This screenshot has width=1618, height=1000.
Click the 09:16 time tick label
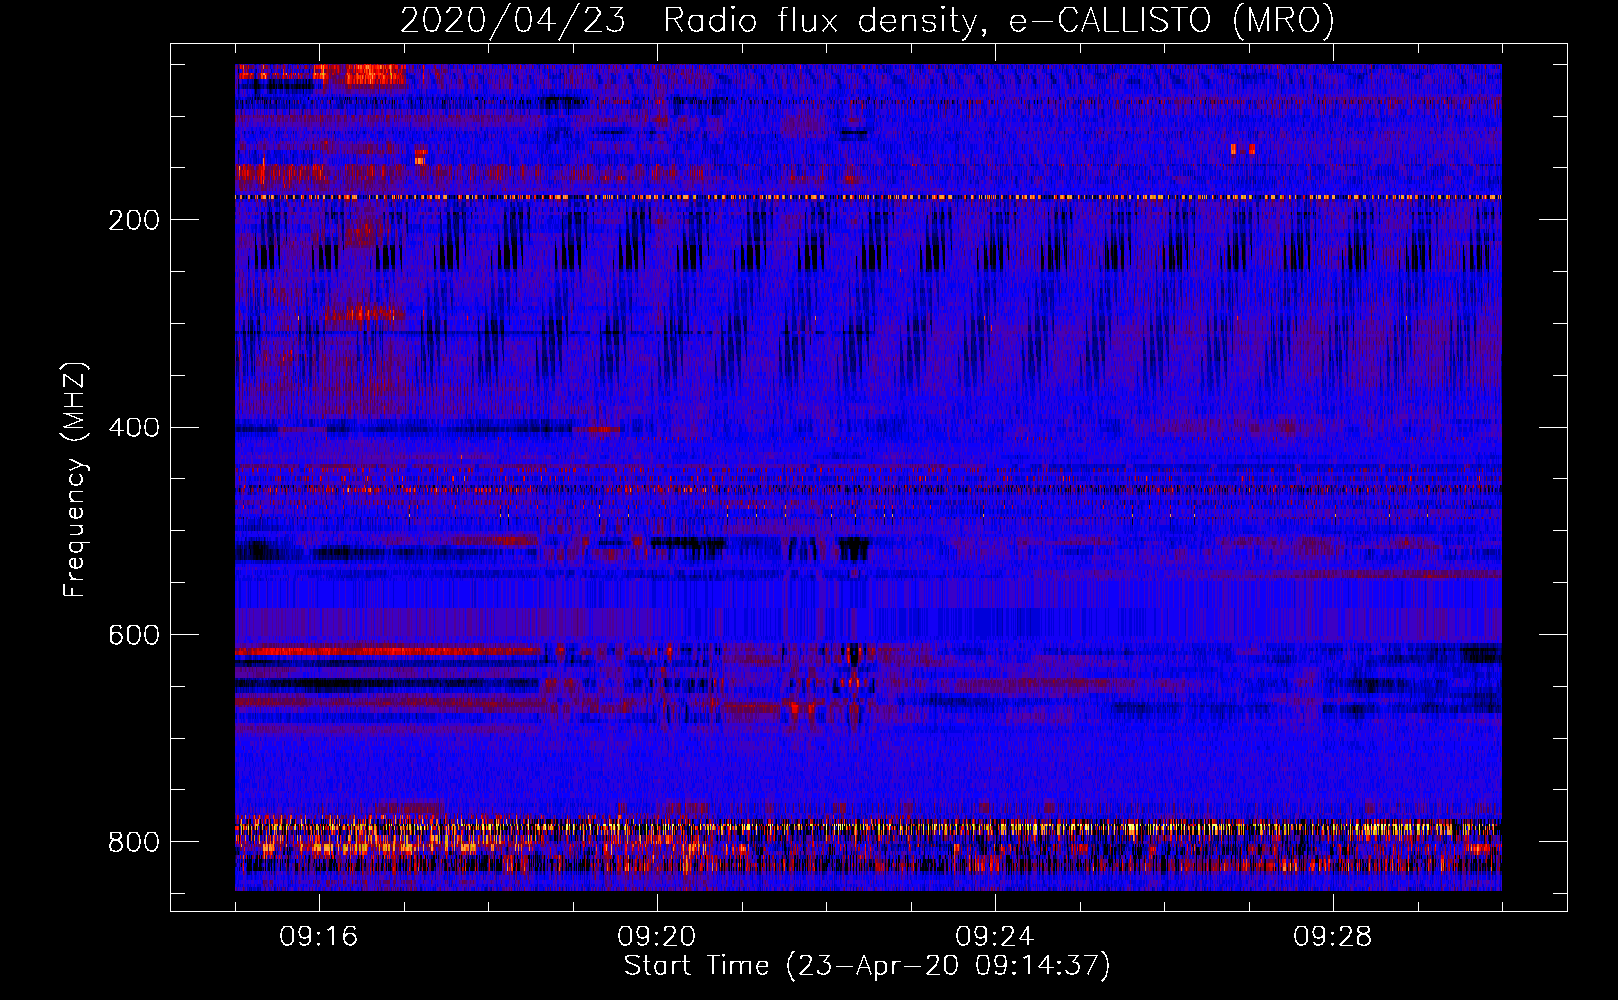tap(319, 937)
